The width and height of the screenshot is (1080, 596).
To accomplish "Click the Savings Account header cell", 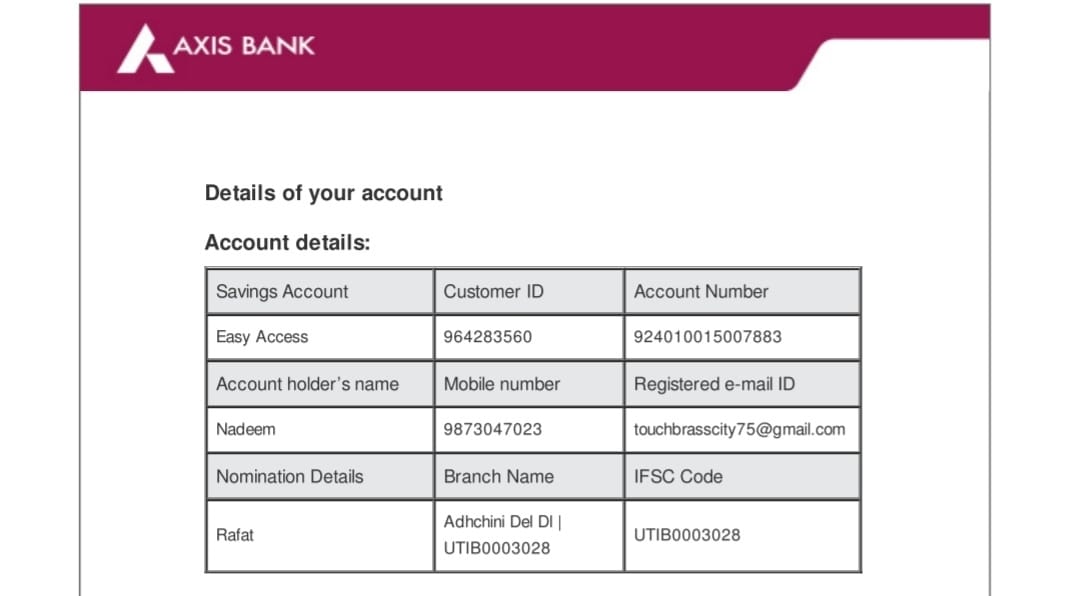I will (282, 292).
